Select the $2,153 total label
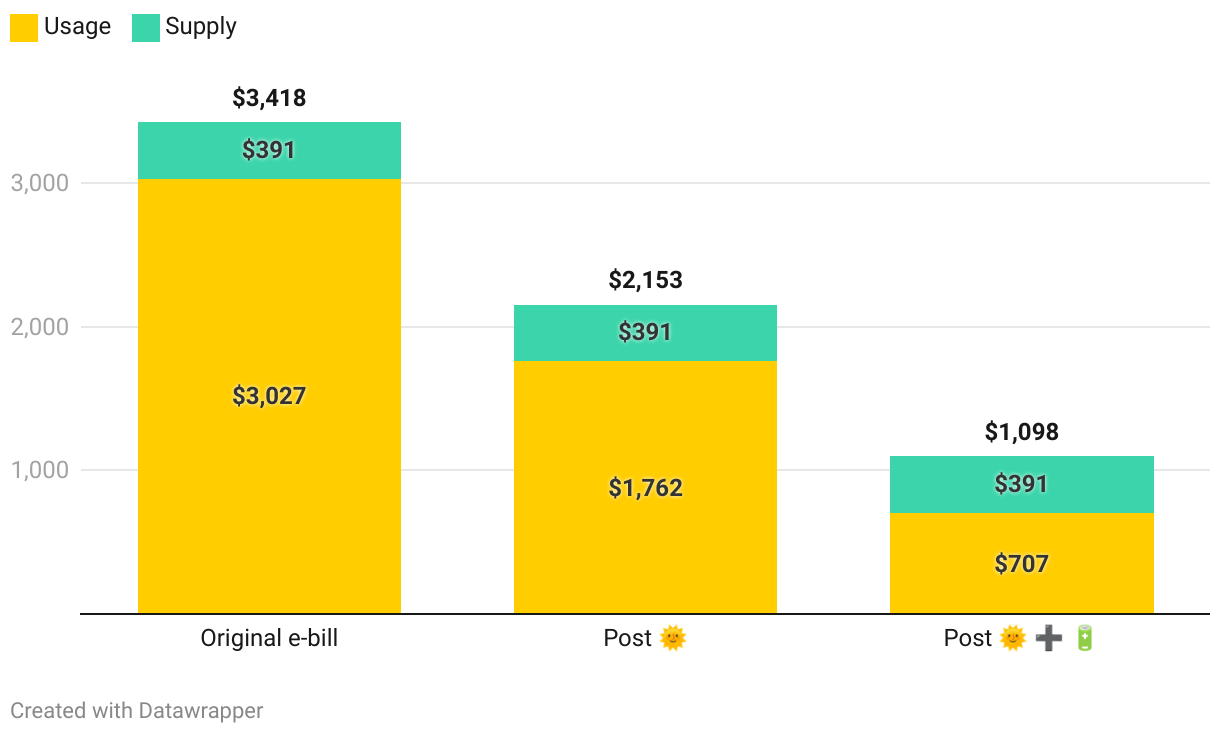The width and height of the screenshot is (1220, 736). 645,280
